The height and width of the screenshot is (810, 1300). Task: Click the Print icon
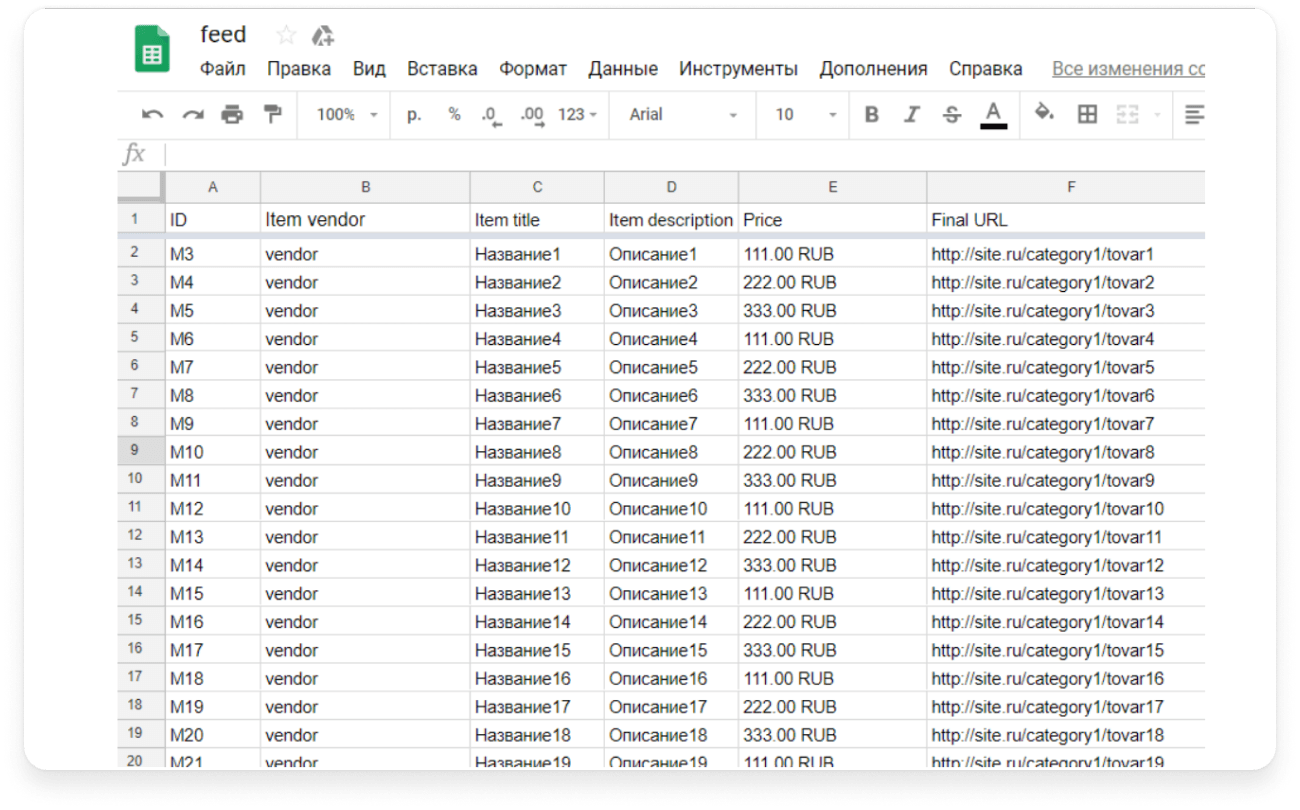232,115
